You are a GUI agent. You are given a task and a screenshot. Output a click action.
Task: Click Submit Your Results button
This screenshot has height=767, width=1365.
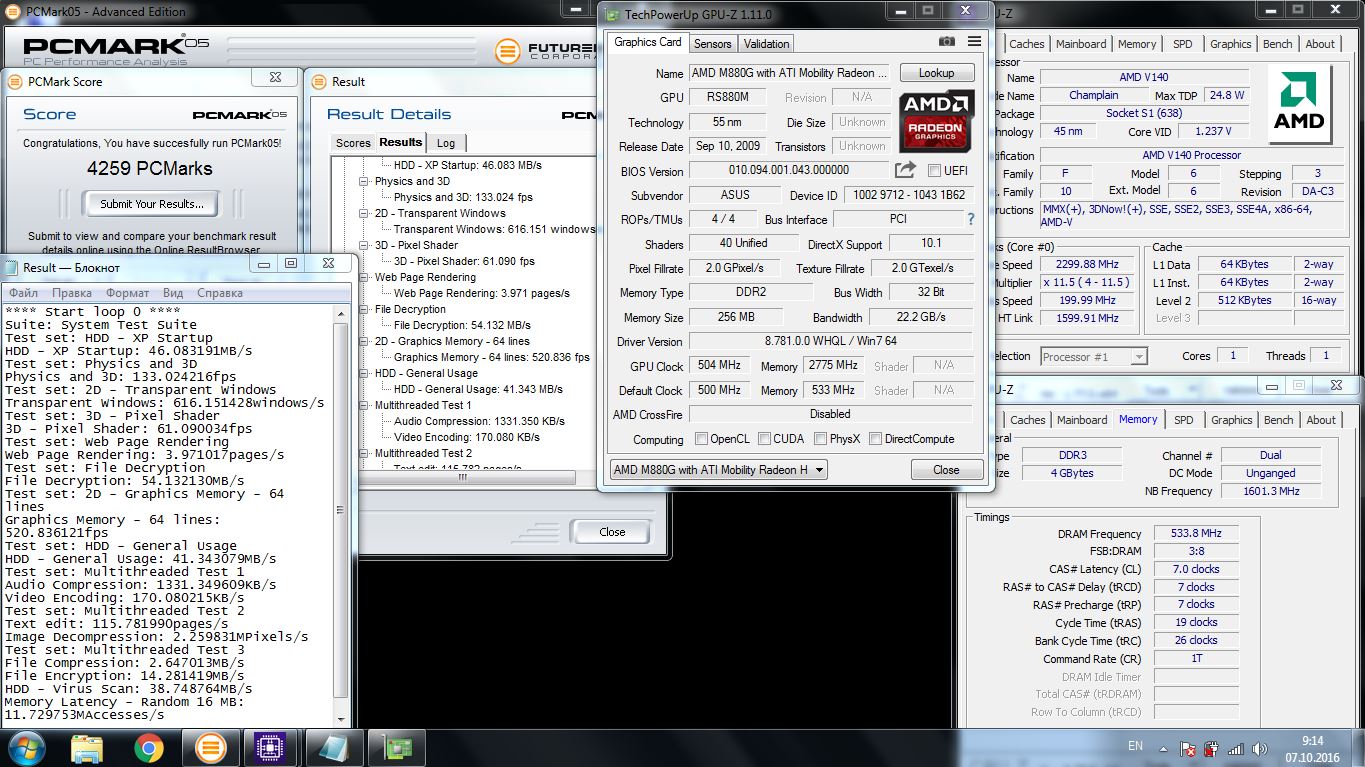click(152, 204)
